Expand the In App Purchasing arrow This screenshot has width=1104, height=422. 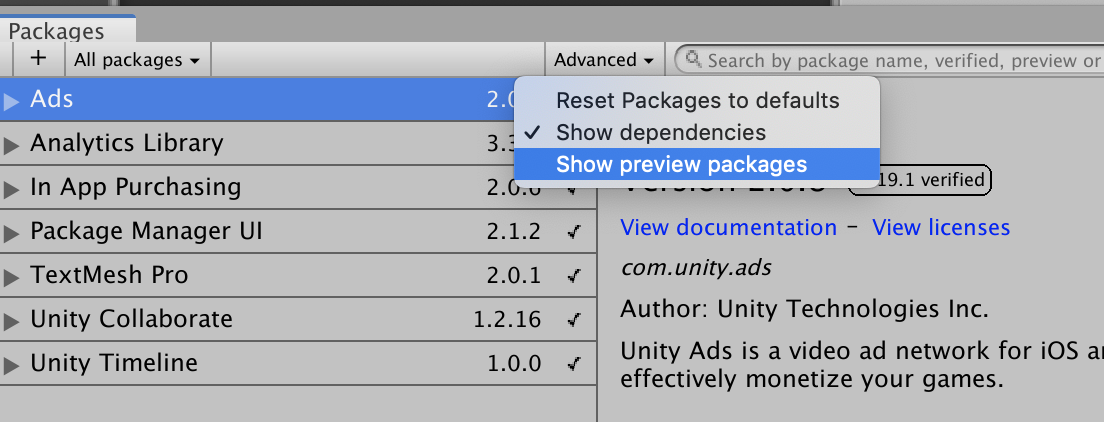point(12,188)
